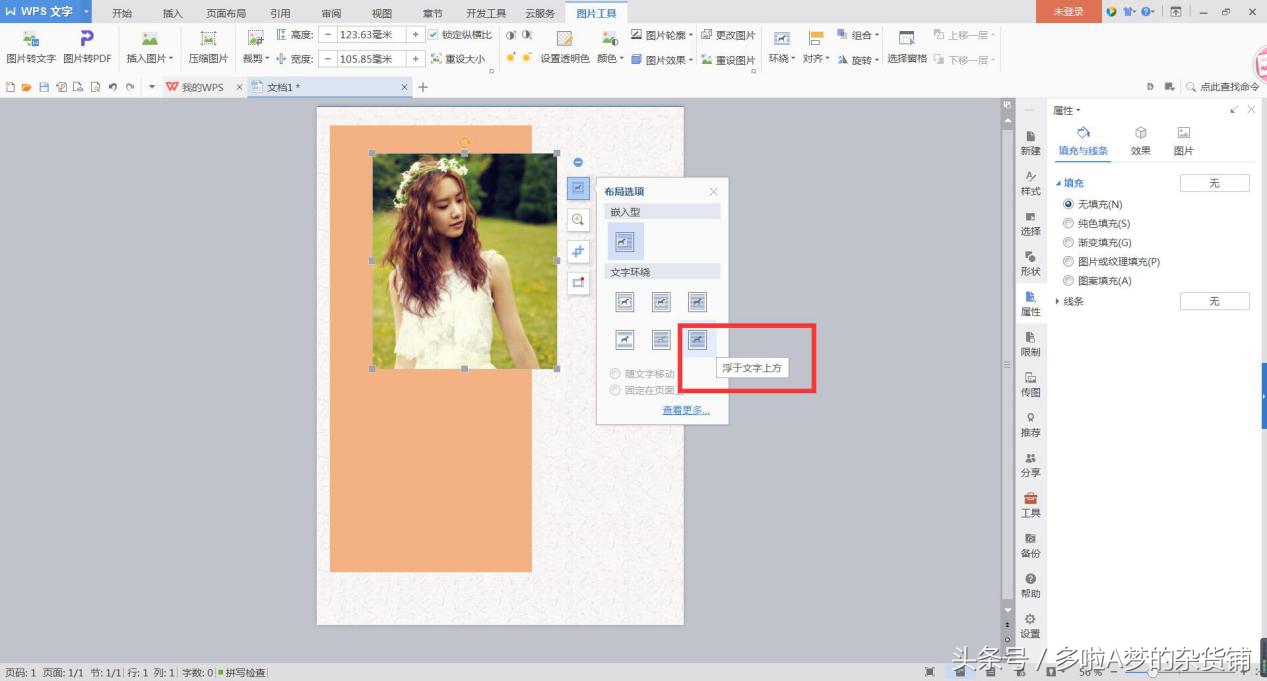Choose 浮于文字上方 wrap layout icon
This screenshot has height=681, width=1267.
(x=697, y=340)
